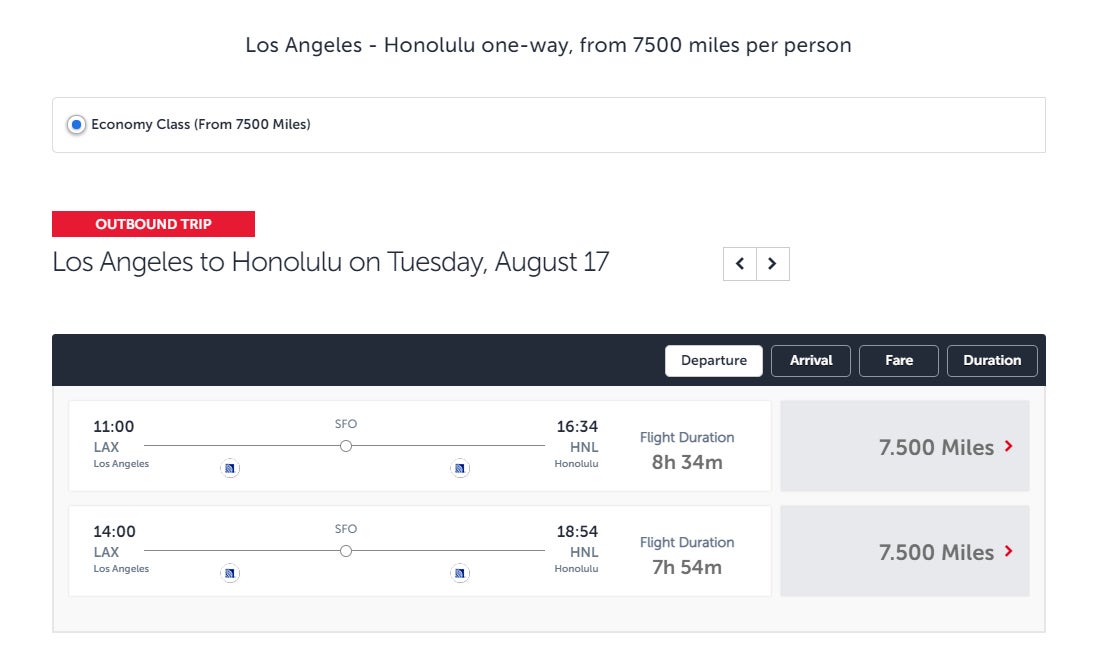
Task: Click the airline logo on the 14:00 LAX segment
Action: click(230, 573)
